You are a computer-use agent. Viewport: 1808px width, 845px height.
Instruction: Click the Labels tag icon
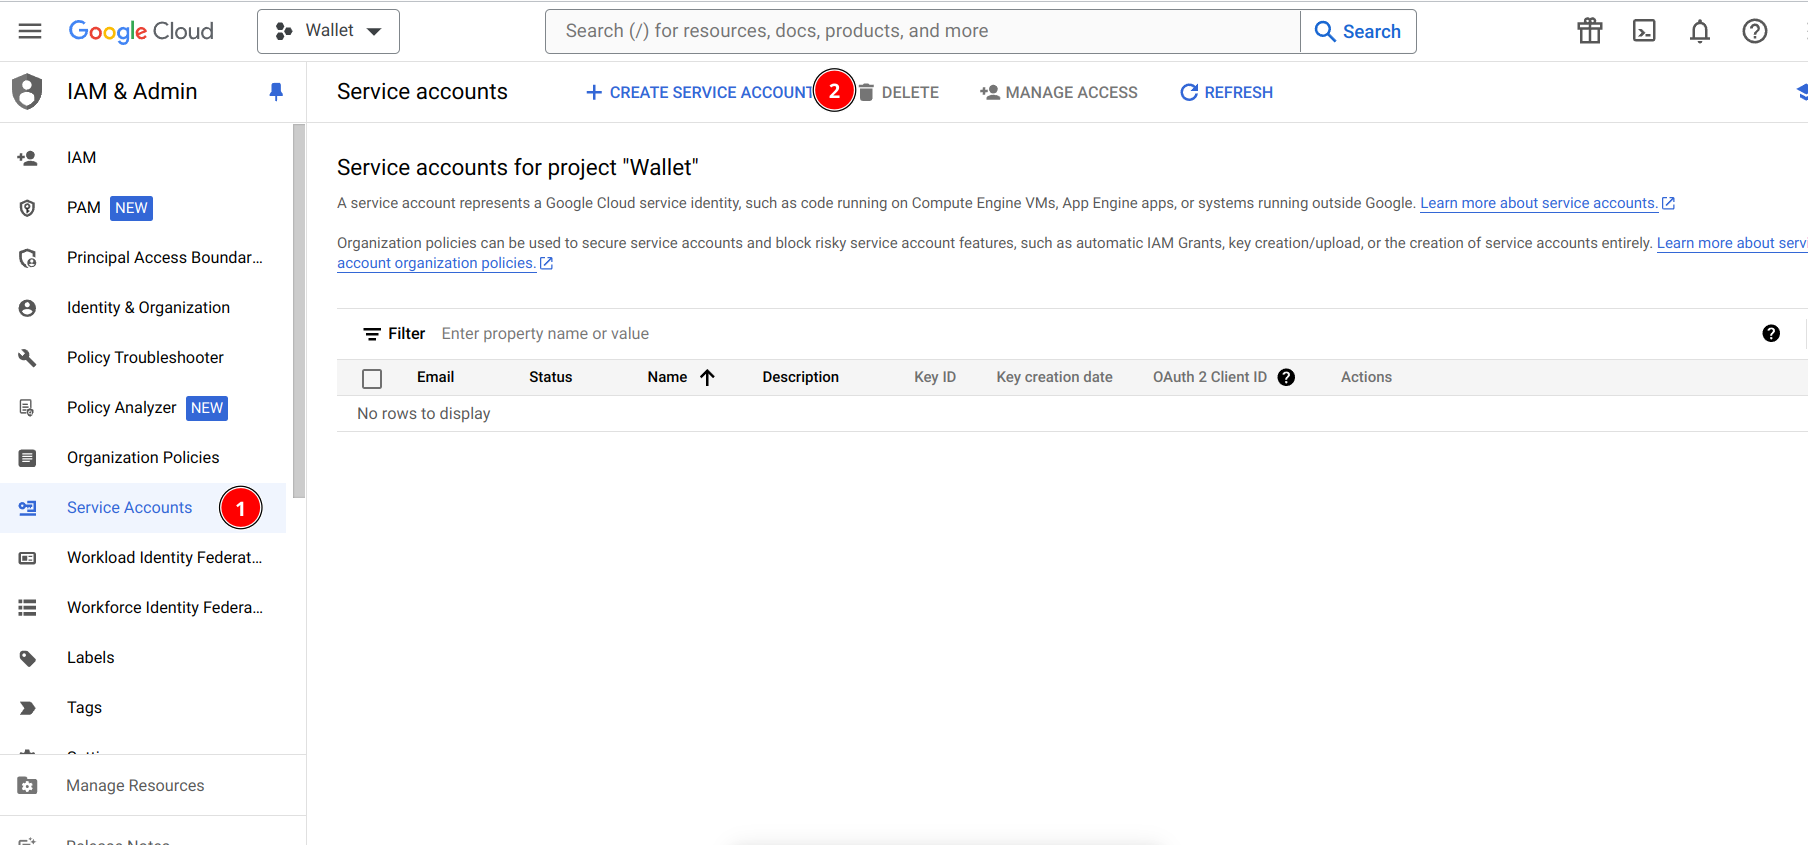click(28, 657)
